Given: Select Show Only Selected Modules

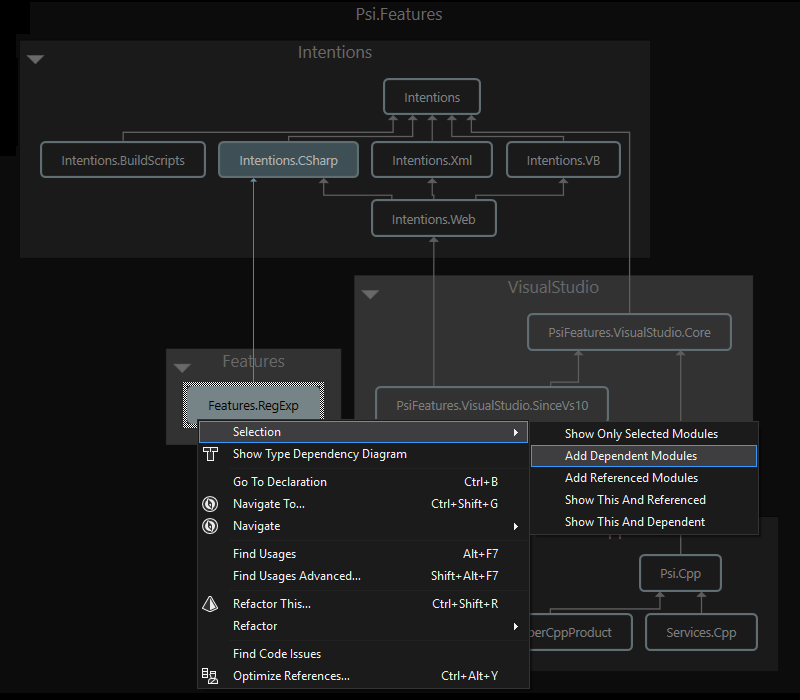Looking at the screenshot, I should (x=641, y=434).
